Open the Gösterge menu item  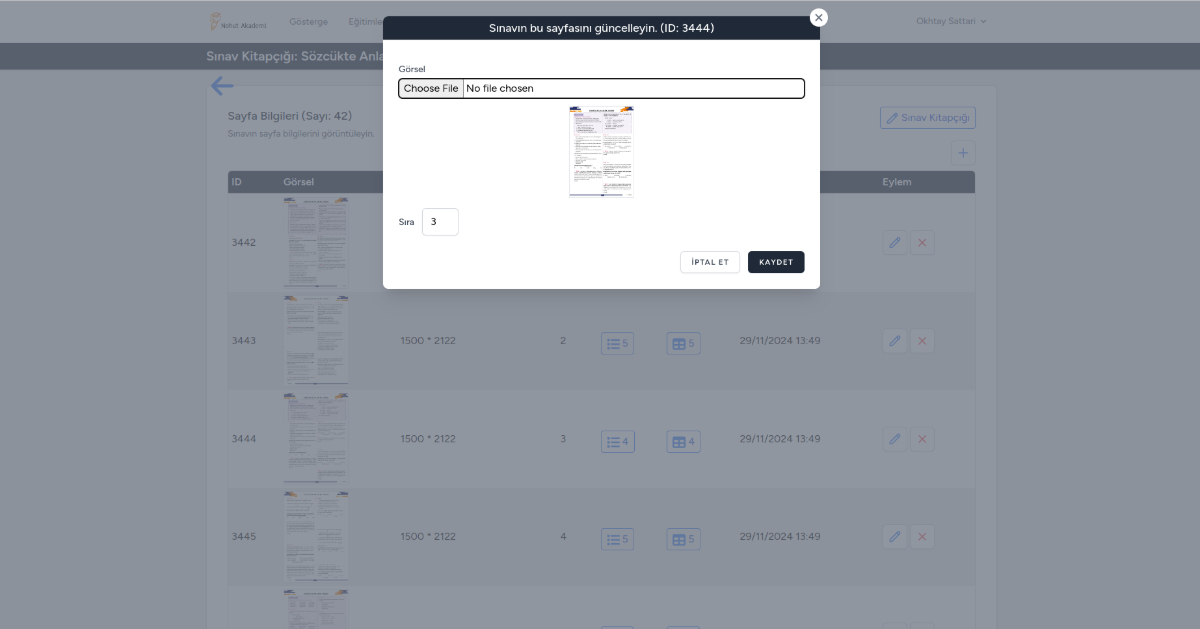pos(308,22)
